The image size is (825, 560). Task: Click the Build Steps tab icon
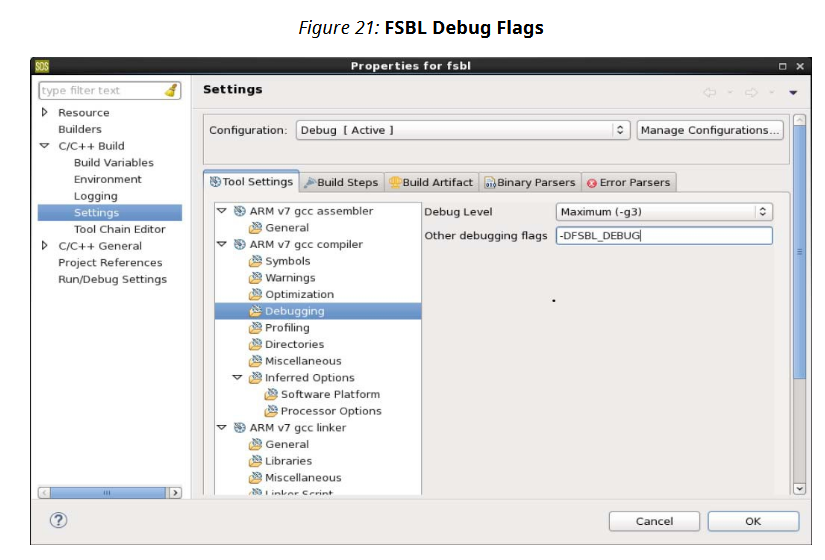pos(310,182)
